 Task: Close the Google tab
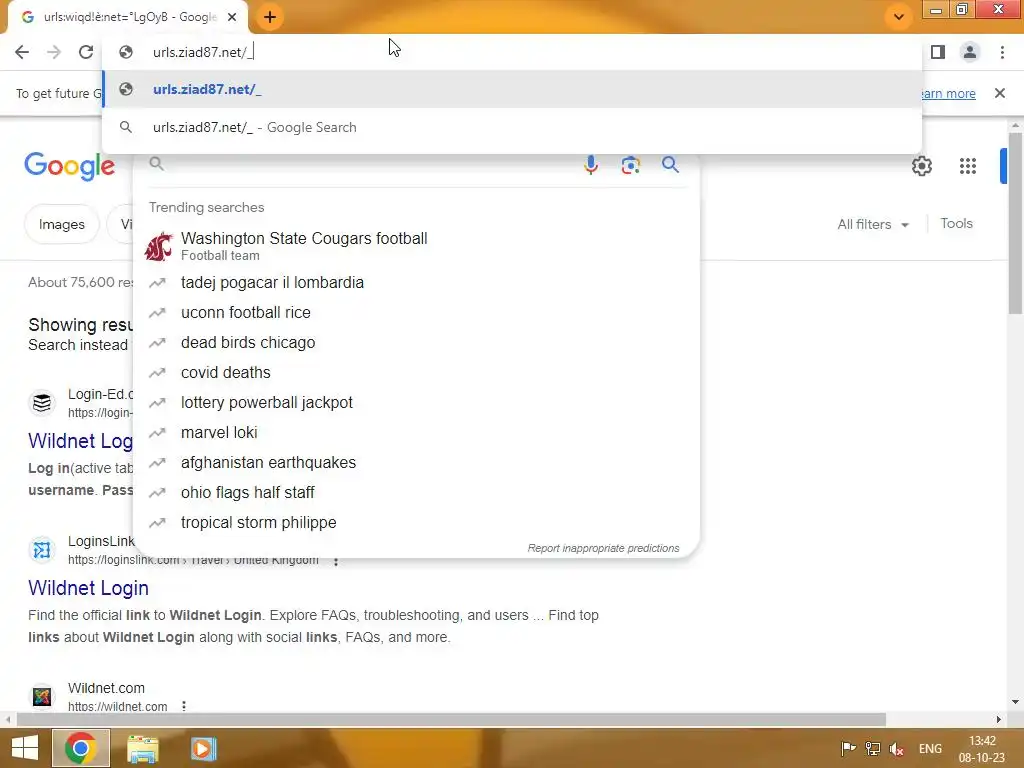tap(232, 17)
